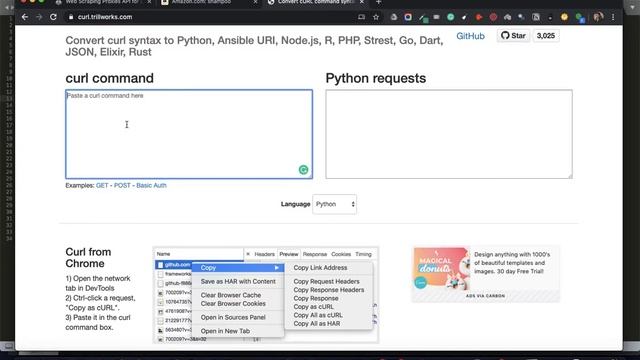640x360 pixels.
Task: Click the Magical Donuts ad image
Action: point(441,269)
